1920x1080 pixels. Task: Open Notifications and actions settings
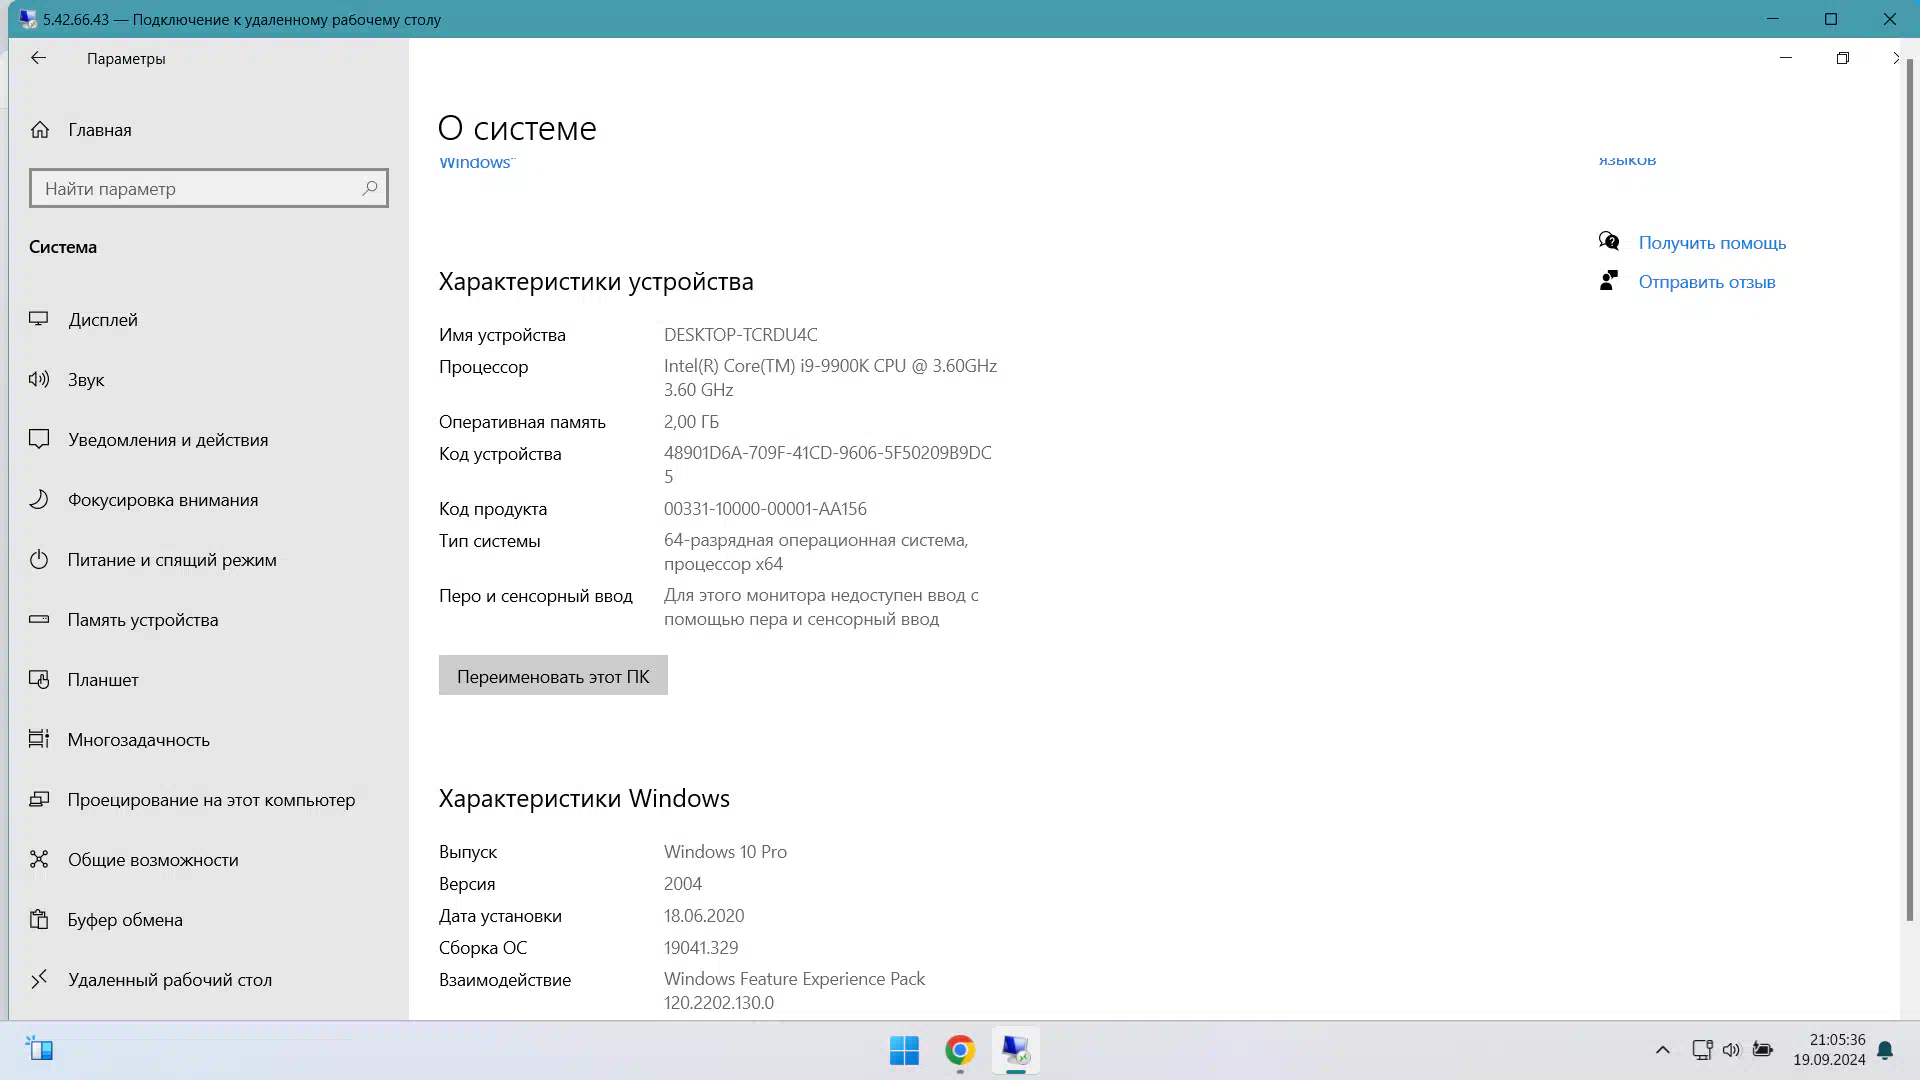pos(167,440)
